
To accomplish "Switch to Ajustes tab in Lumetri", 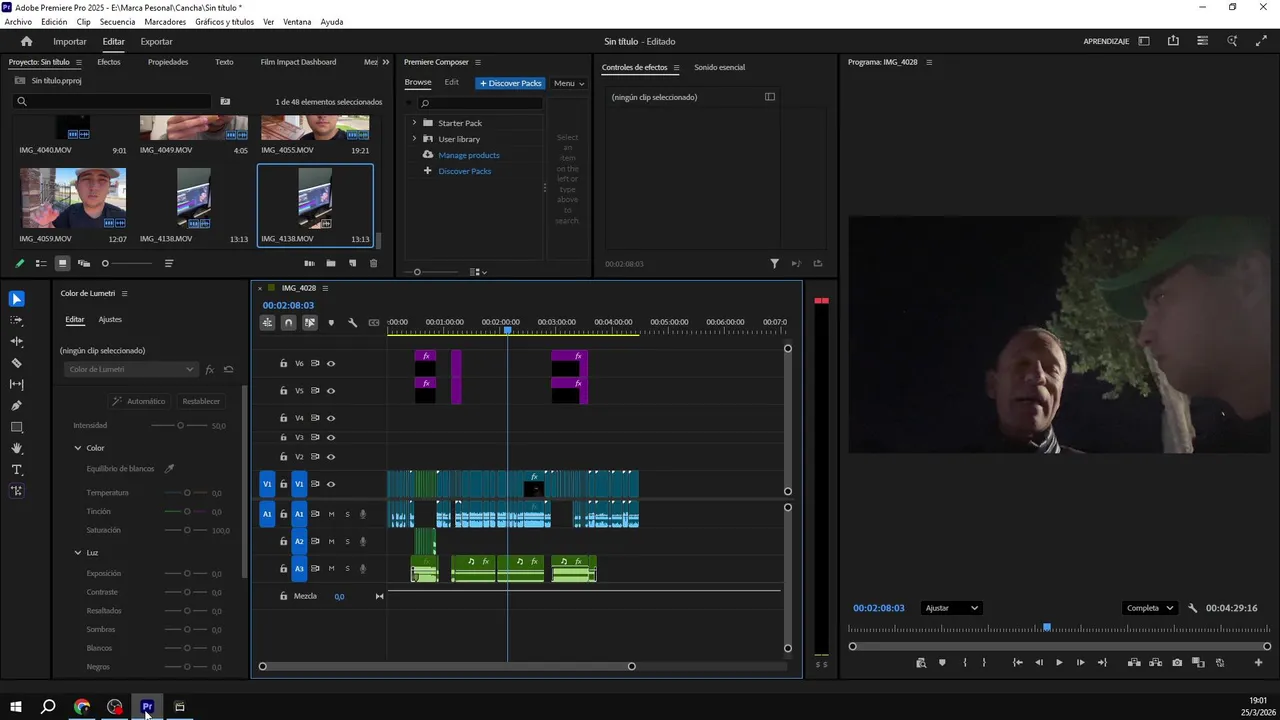I will pos(110,319).
